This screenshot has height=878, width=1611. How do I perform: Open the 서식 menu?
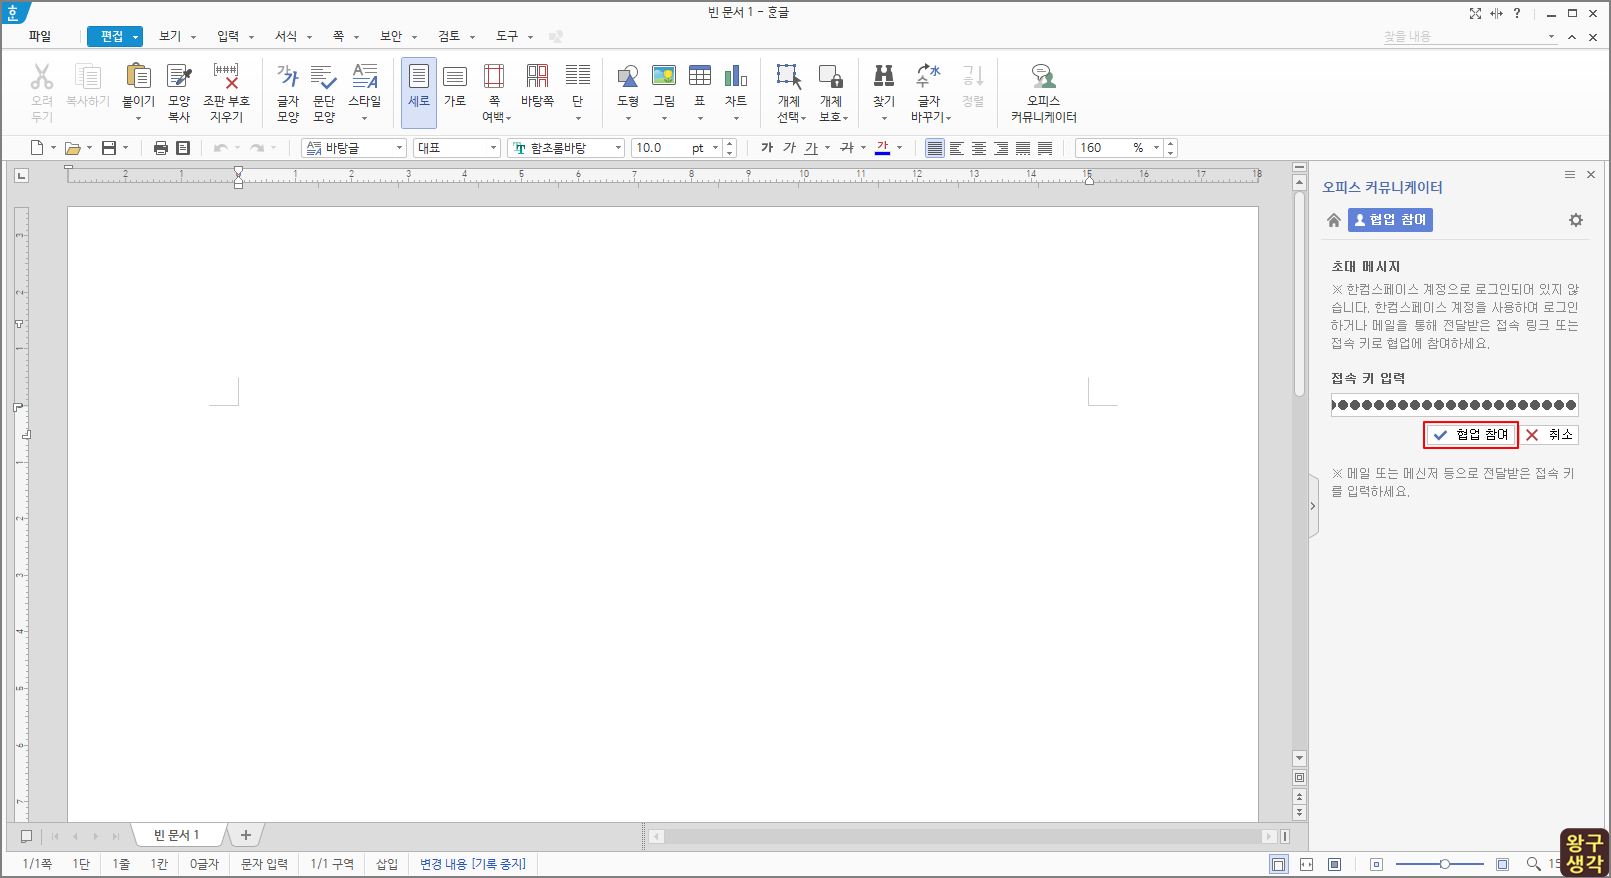point(286,36)
